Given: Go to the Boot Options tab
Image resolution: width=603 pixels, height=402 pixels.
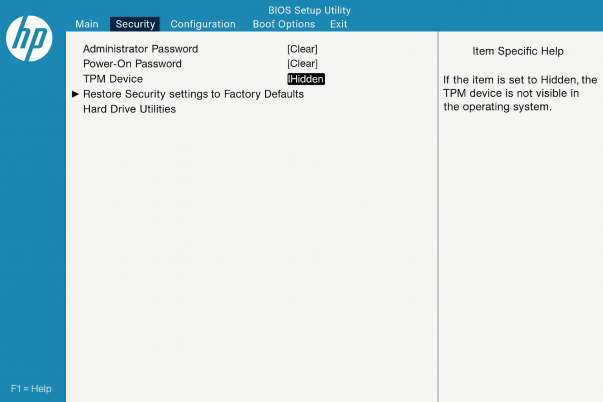Looking at the screenshot, I should [284, 24].
